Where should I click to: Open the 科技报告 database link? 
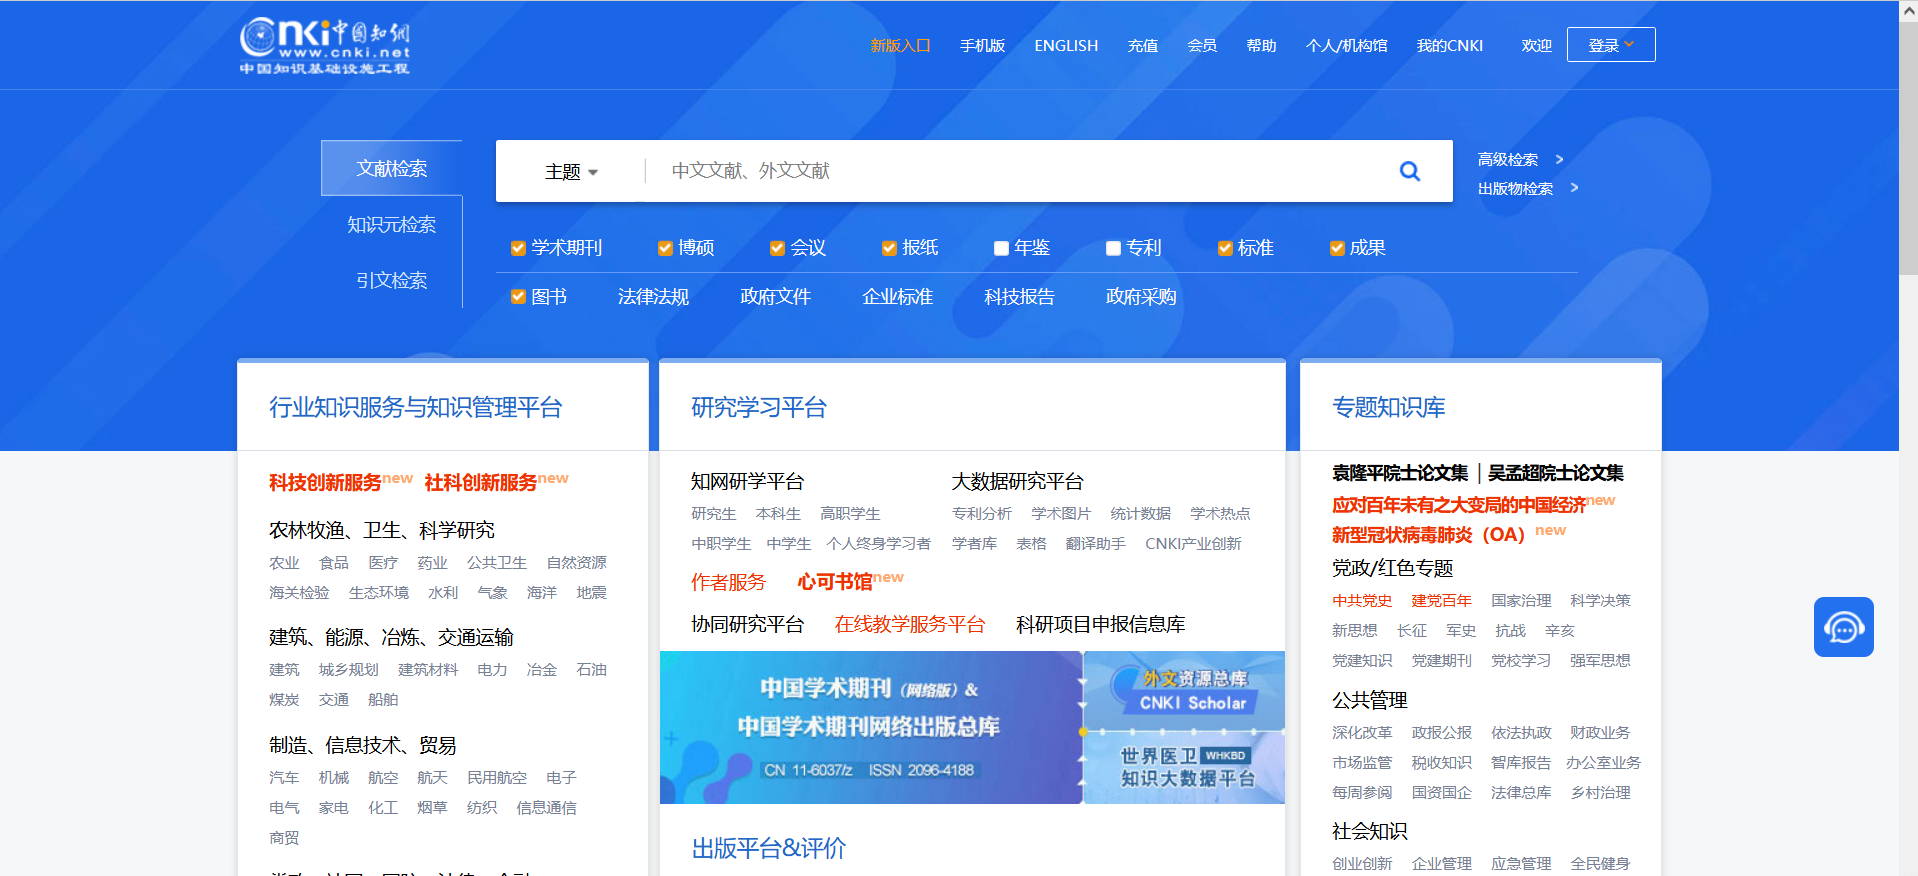click(x=1019, y=297)
